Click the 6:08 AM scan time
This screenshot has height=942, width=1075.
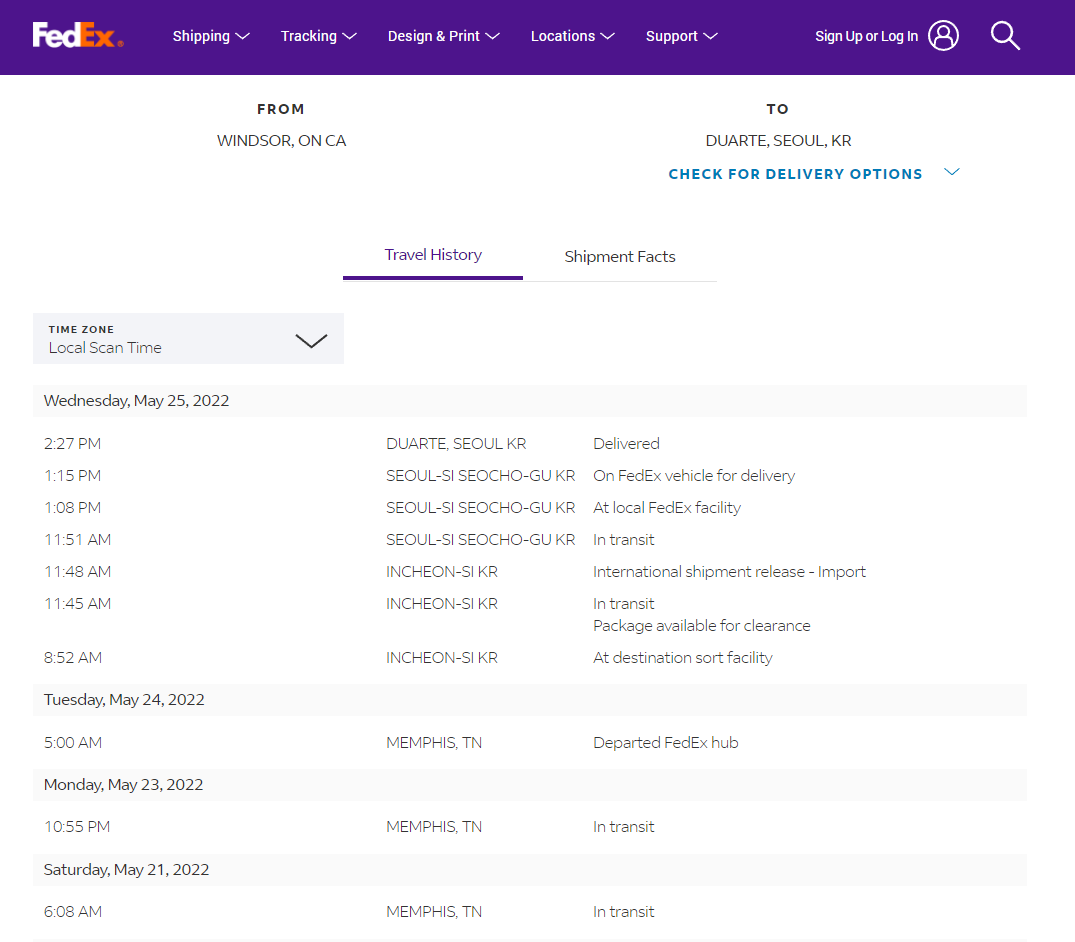[73, 912]
